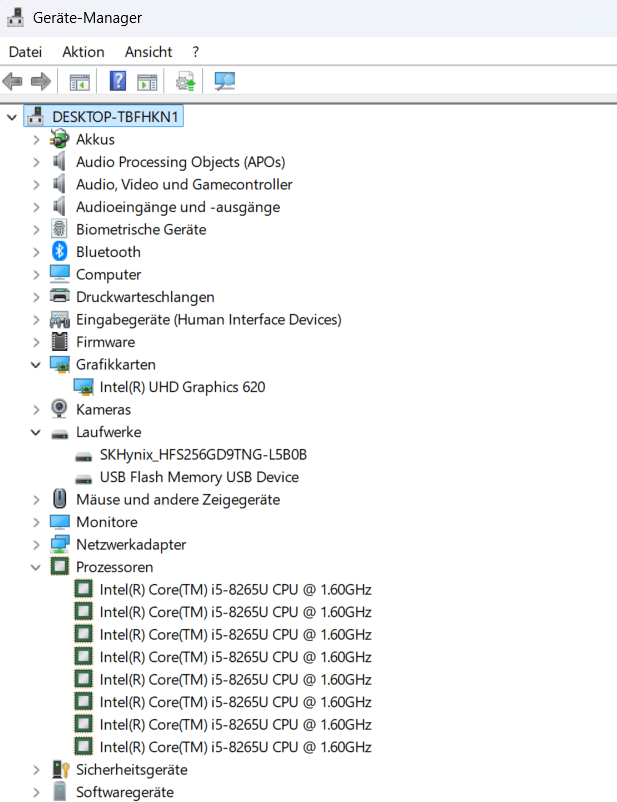
Task: Select the Netzwerkadapter label
Action: pyautogui.click(x=131, y=545)
